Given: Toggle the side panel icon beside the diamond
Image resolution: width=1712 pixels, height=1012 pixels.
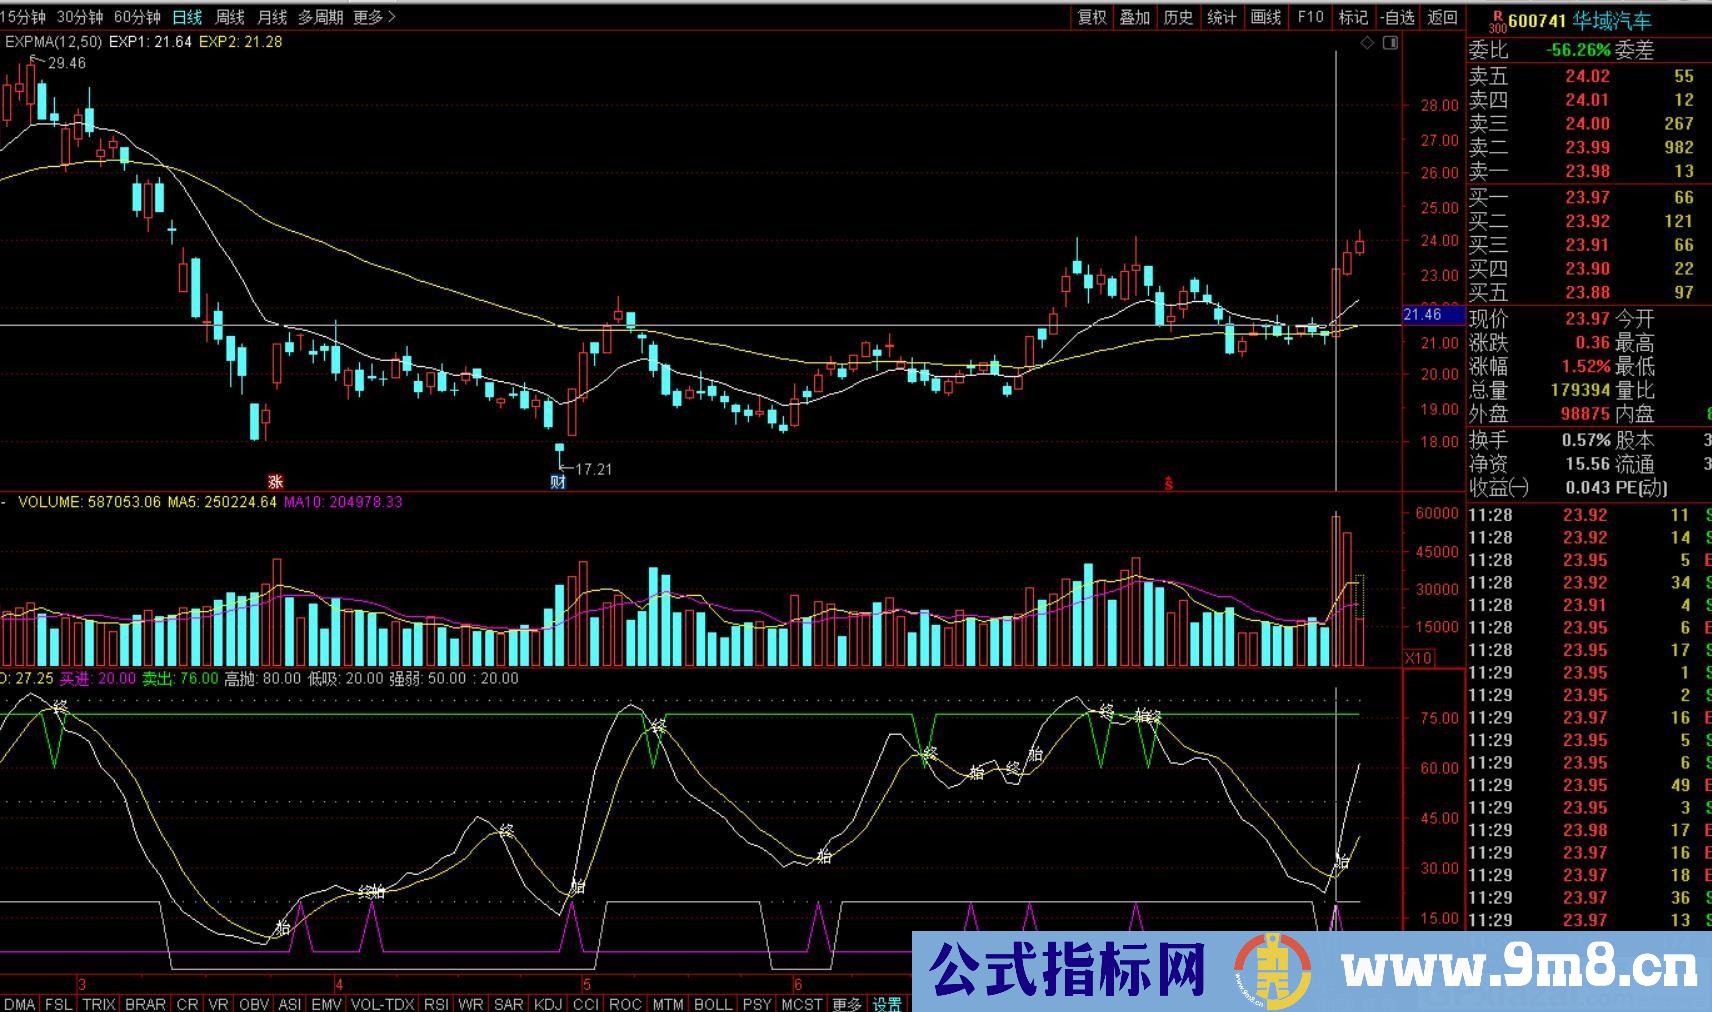Looking at the screenshot, I should pos(1390,43).
